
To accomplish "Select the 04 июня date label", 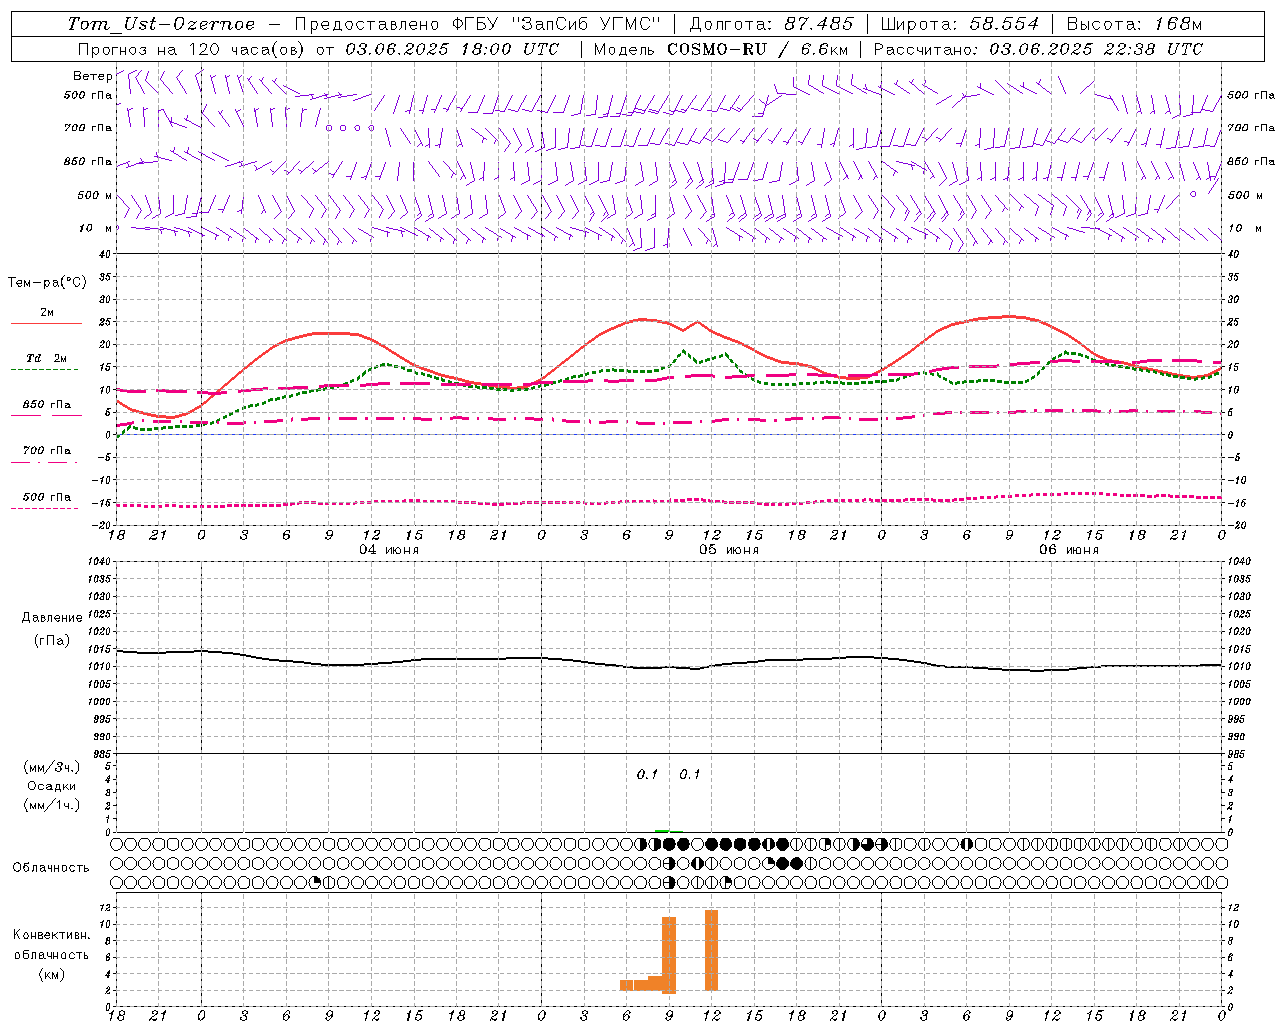I will pos(389,550).
